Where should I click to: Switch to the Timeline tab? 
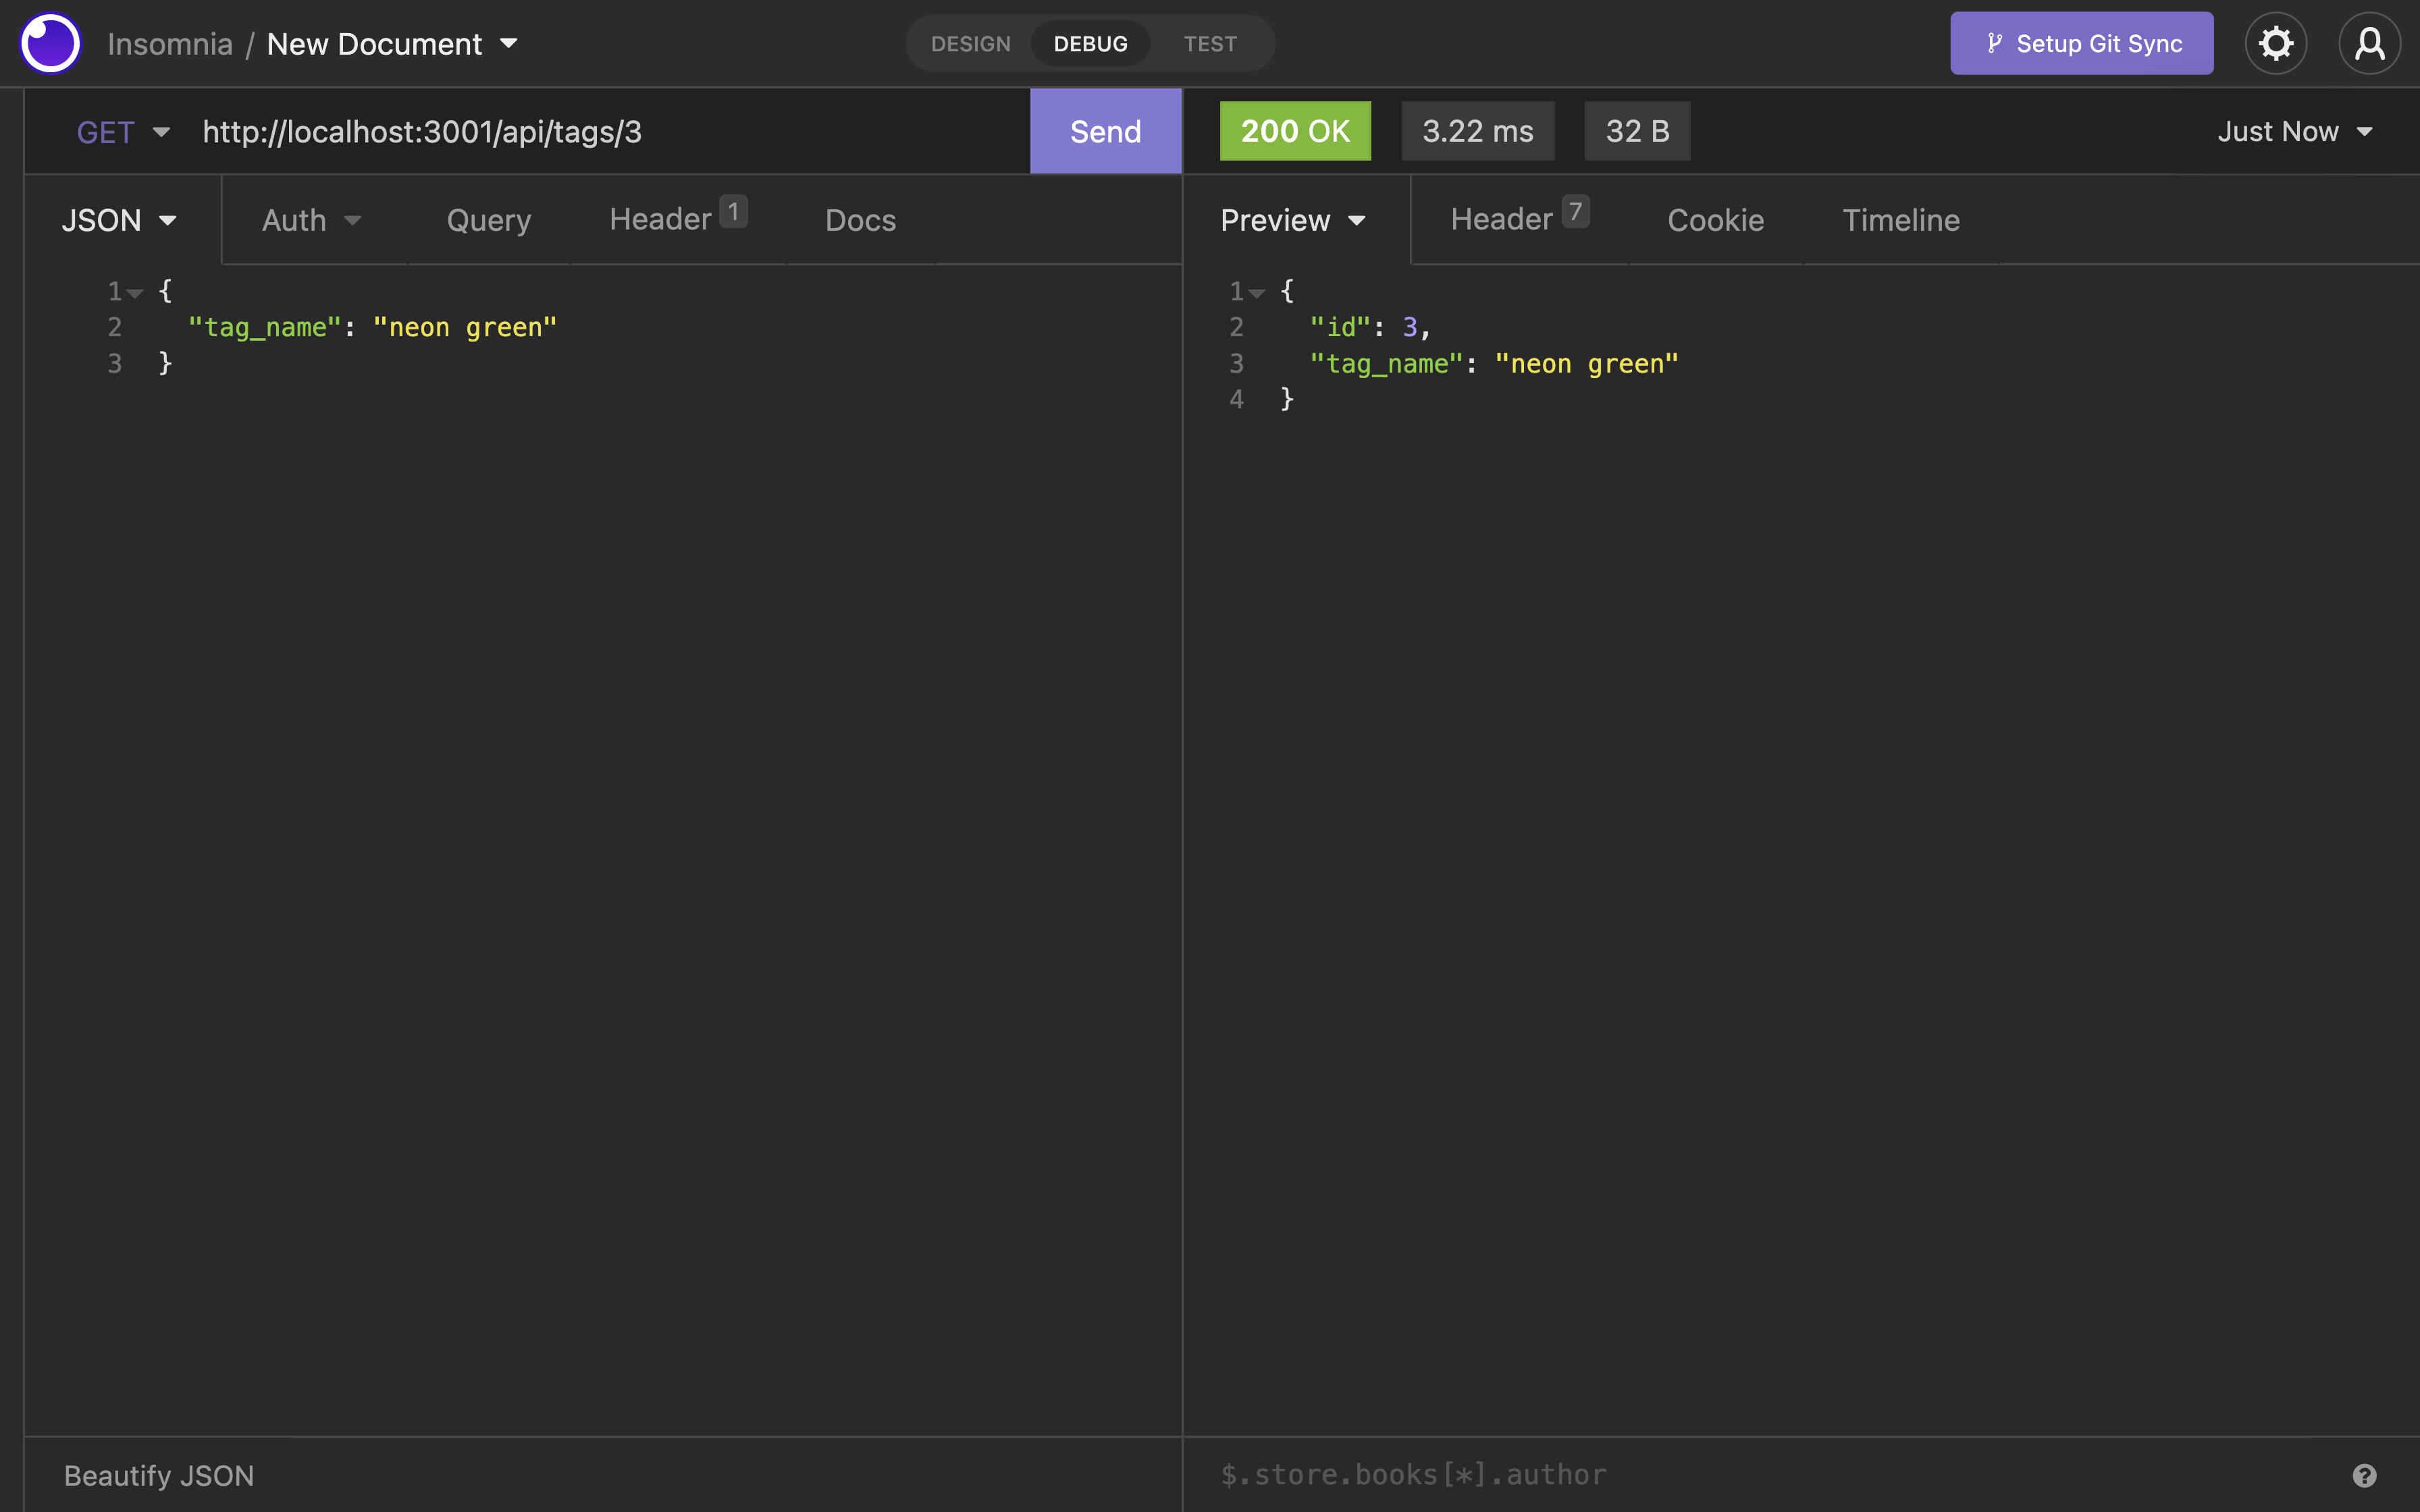[x=1901, y=220]
